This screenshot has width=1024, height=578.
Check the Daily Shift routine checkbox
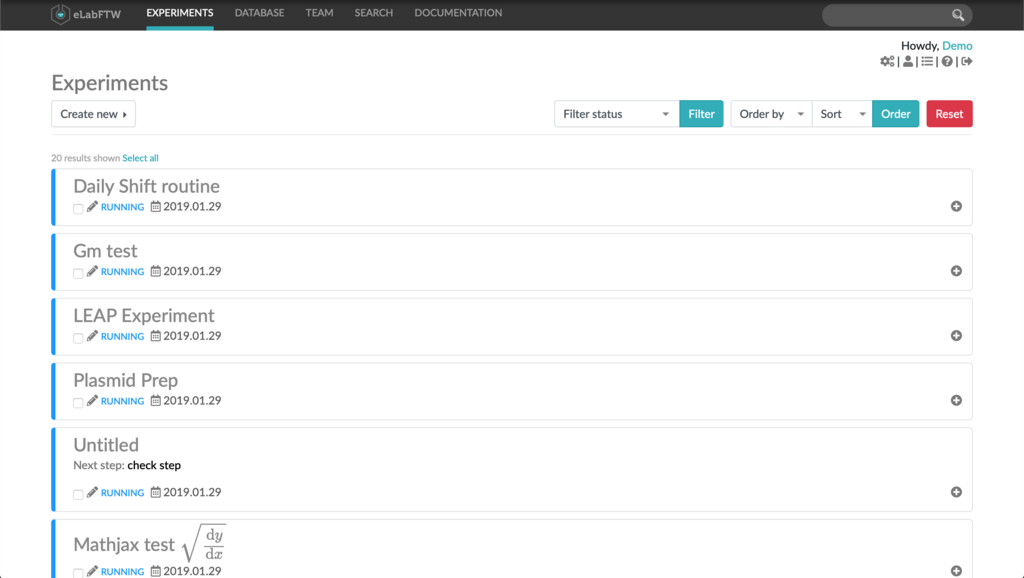pyautogui.click(x=78, y=209)
